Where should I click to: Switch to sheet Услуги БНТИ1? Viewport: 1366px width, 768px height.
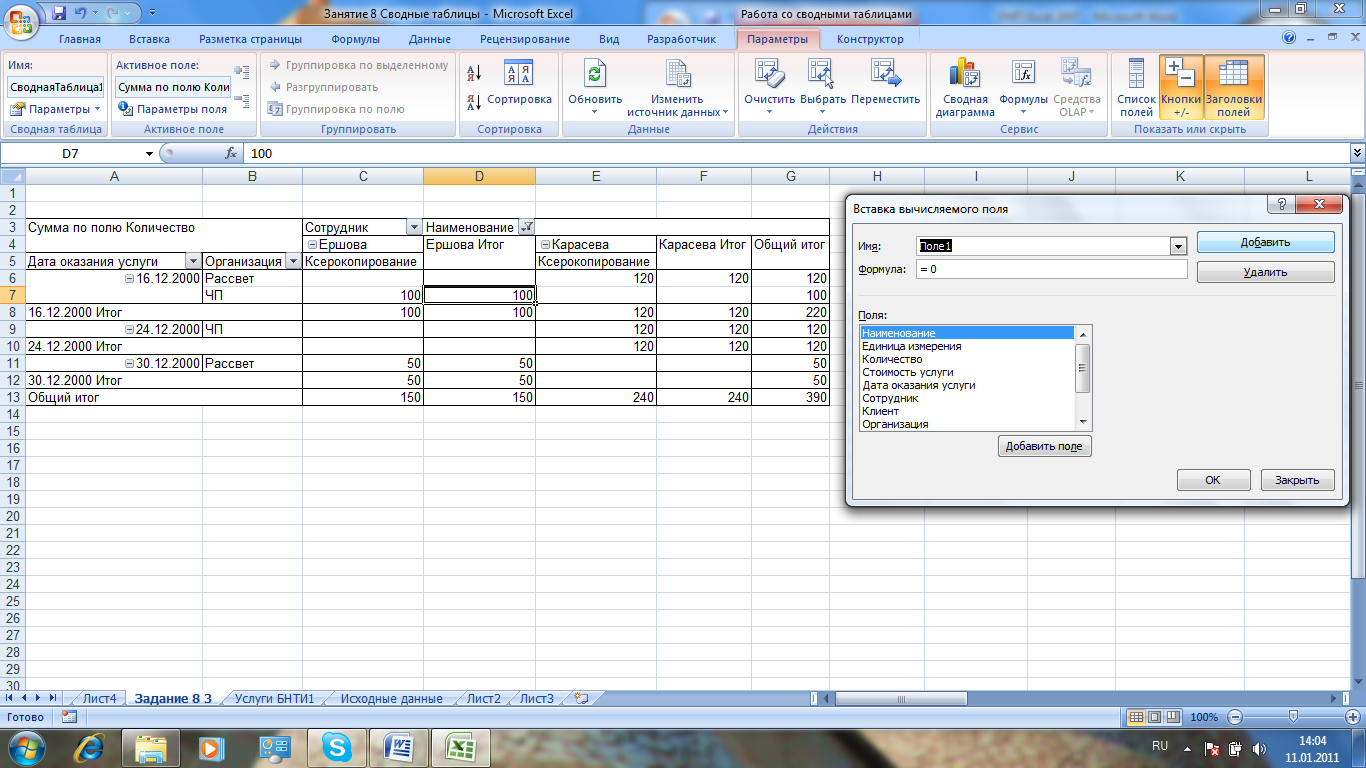tap(274, 698)
